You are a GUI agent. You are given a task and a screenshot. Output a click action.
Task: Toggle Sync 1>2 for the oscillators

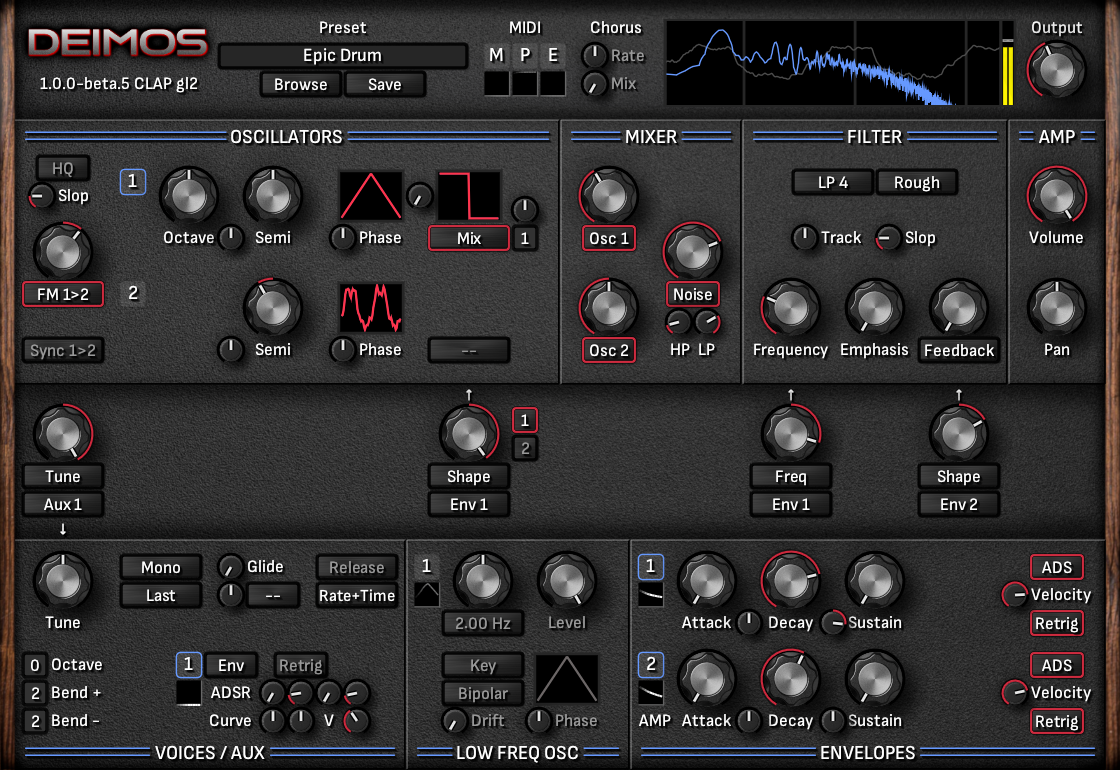tap(62, 350)
